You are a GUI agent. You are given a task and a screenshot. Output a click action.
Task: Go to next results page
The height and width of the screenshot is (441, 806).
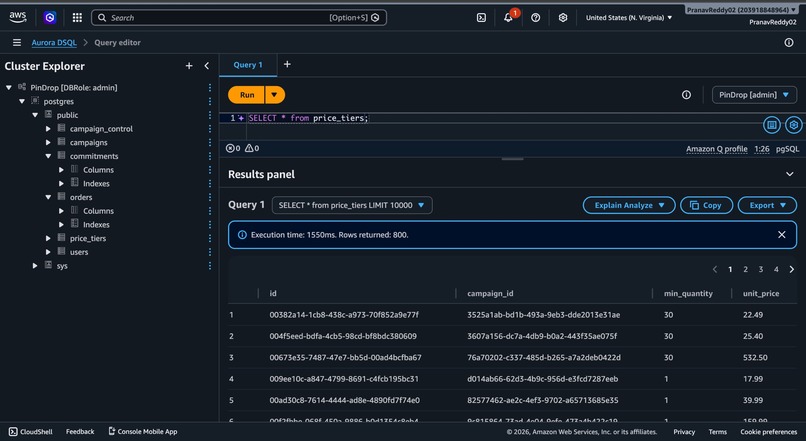point(792,269)
